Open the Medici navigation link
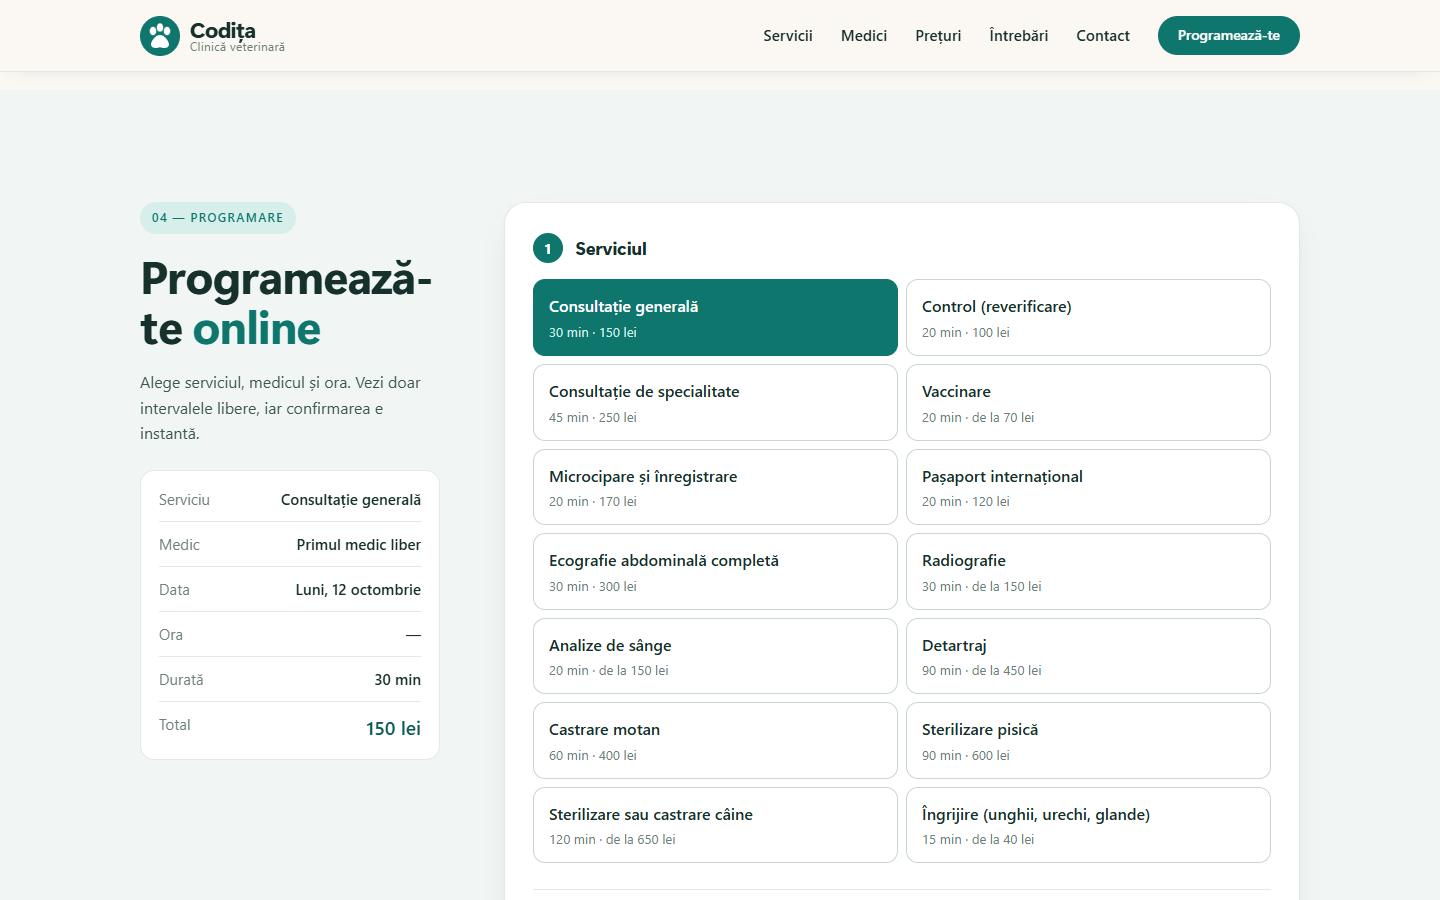Viewport: 1440px width, 900px height. tap(864, 36)
